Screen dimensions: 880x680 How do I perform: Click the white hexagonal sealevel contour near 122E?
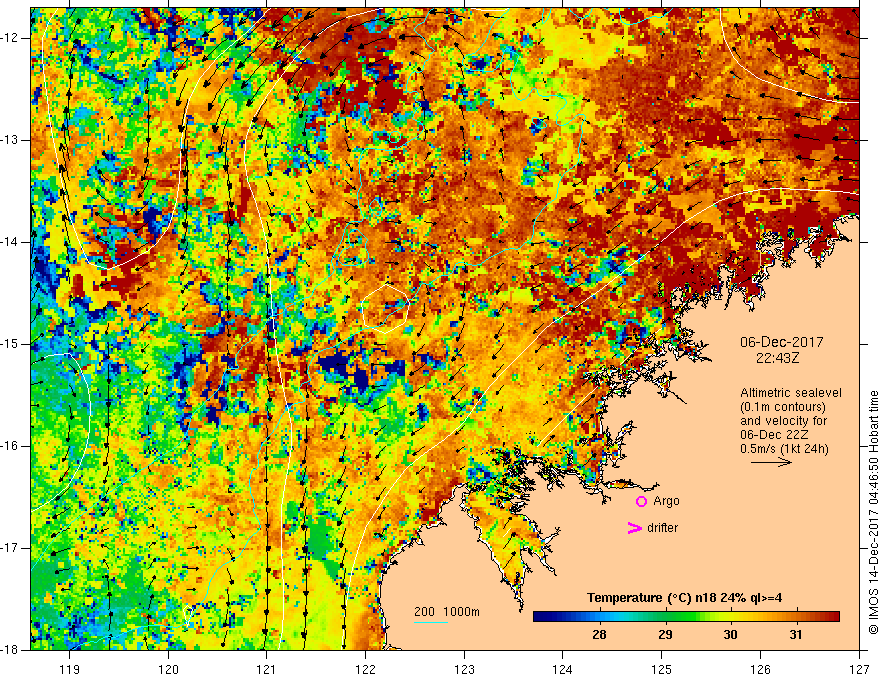tap(385, 308)
